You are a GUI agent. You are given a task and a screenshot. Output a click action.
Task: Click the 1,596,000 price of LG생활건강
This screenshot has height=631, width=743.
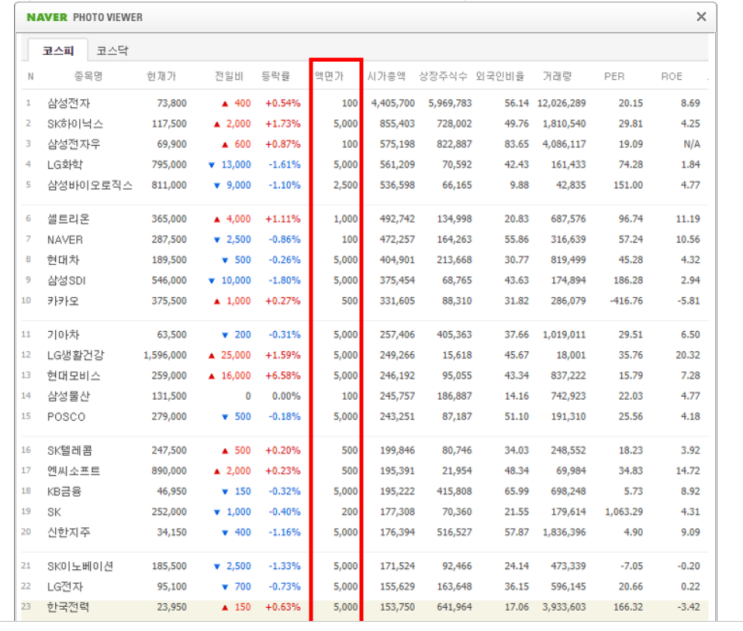pos(165,355)
